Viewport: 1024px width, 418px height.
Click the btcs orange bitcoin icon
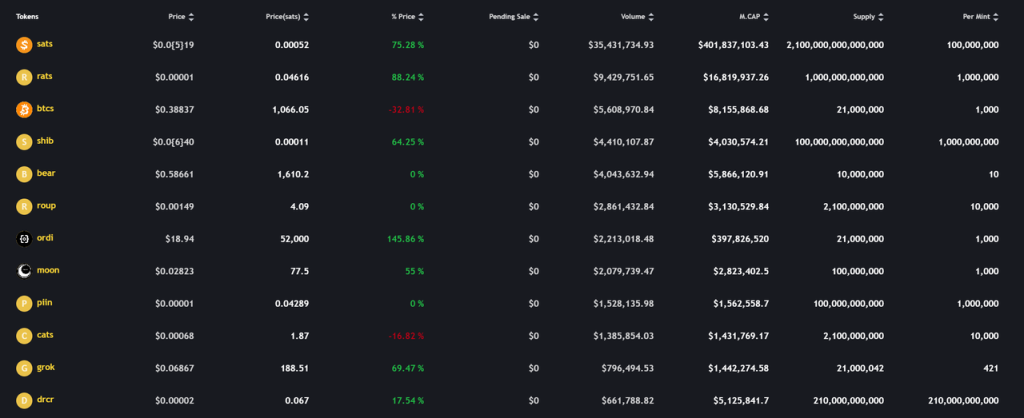pyautogui.click(x=24, y=110)
